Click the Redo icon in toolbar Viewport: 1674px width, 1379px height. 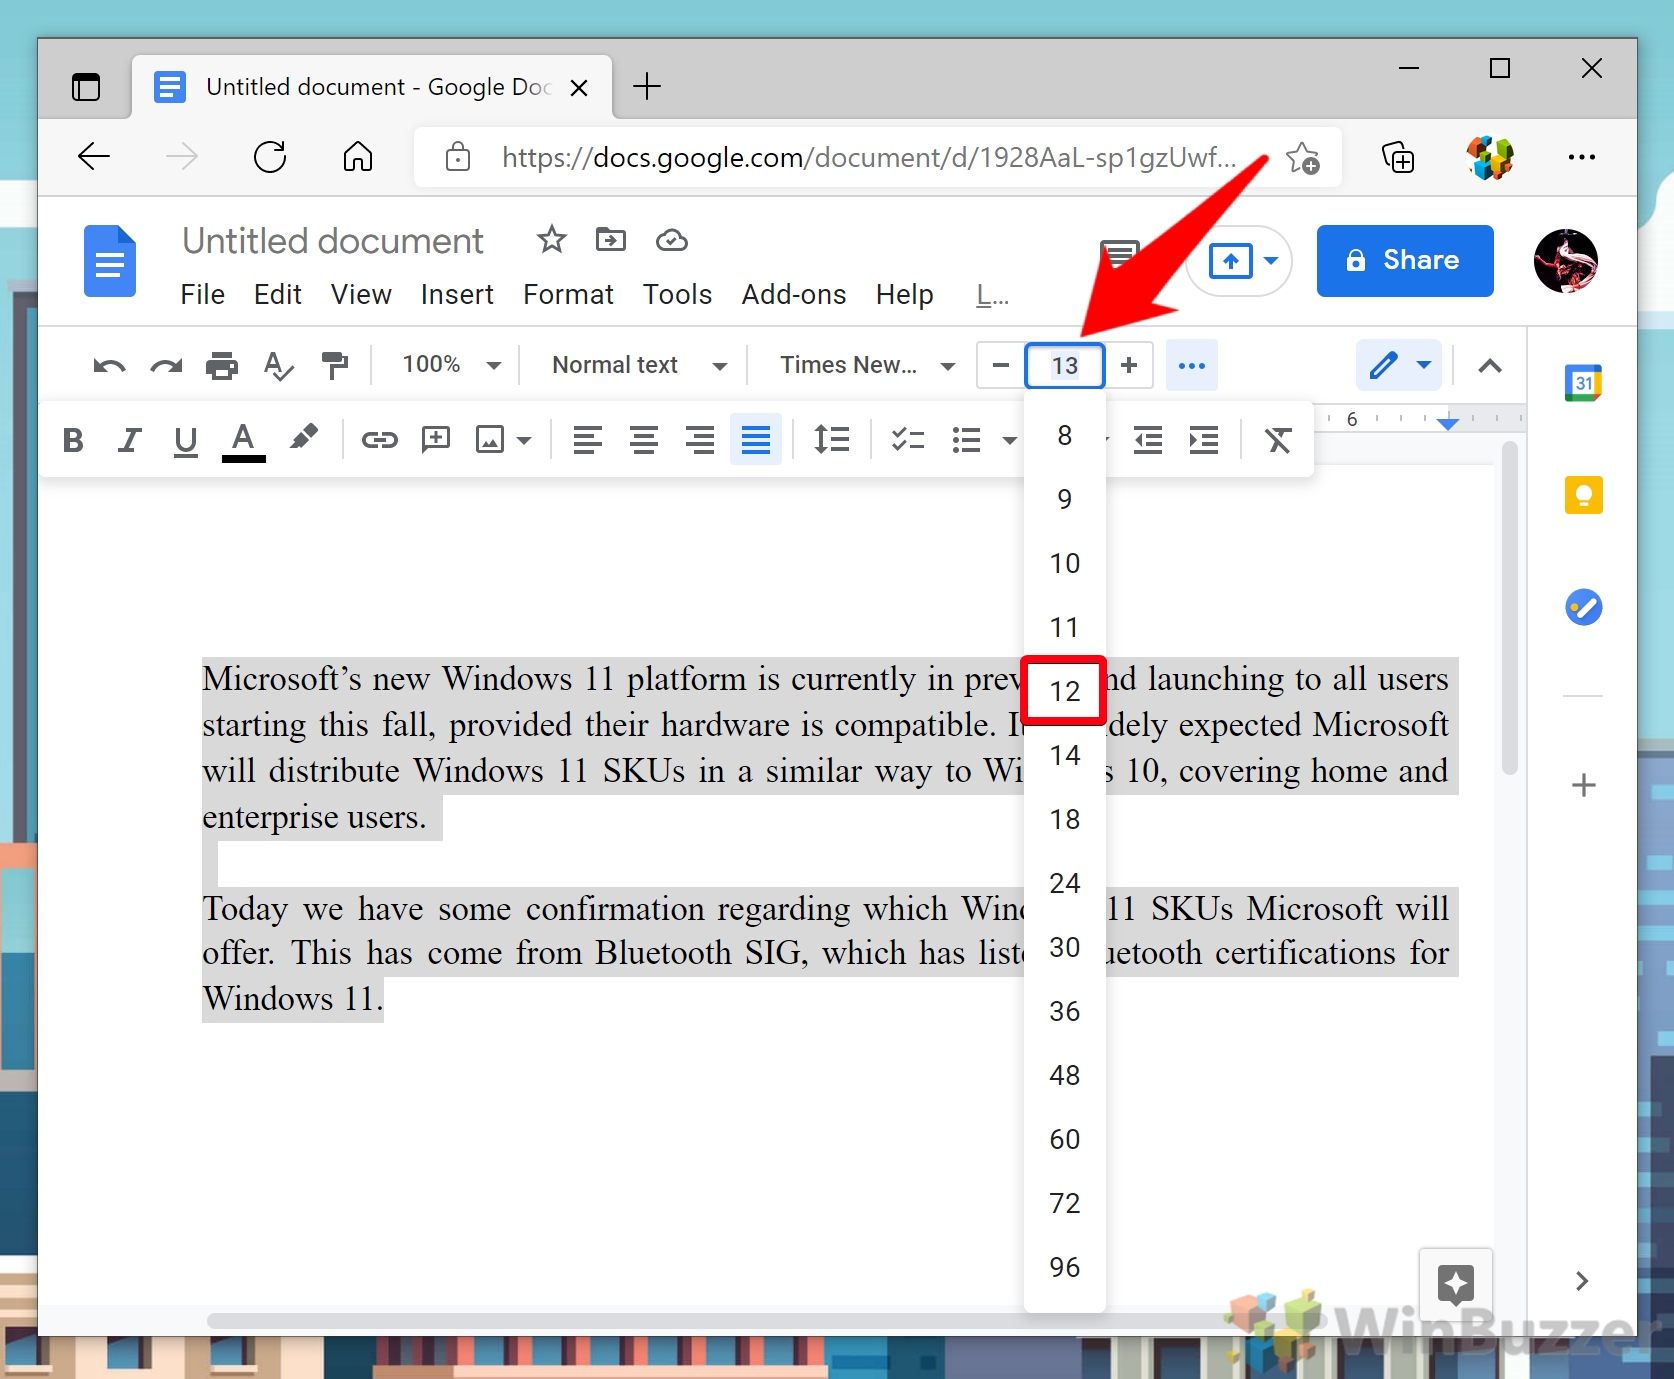166,366
